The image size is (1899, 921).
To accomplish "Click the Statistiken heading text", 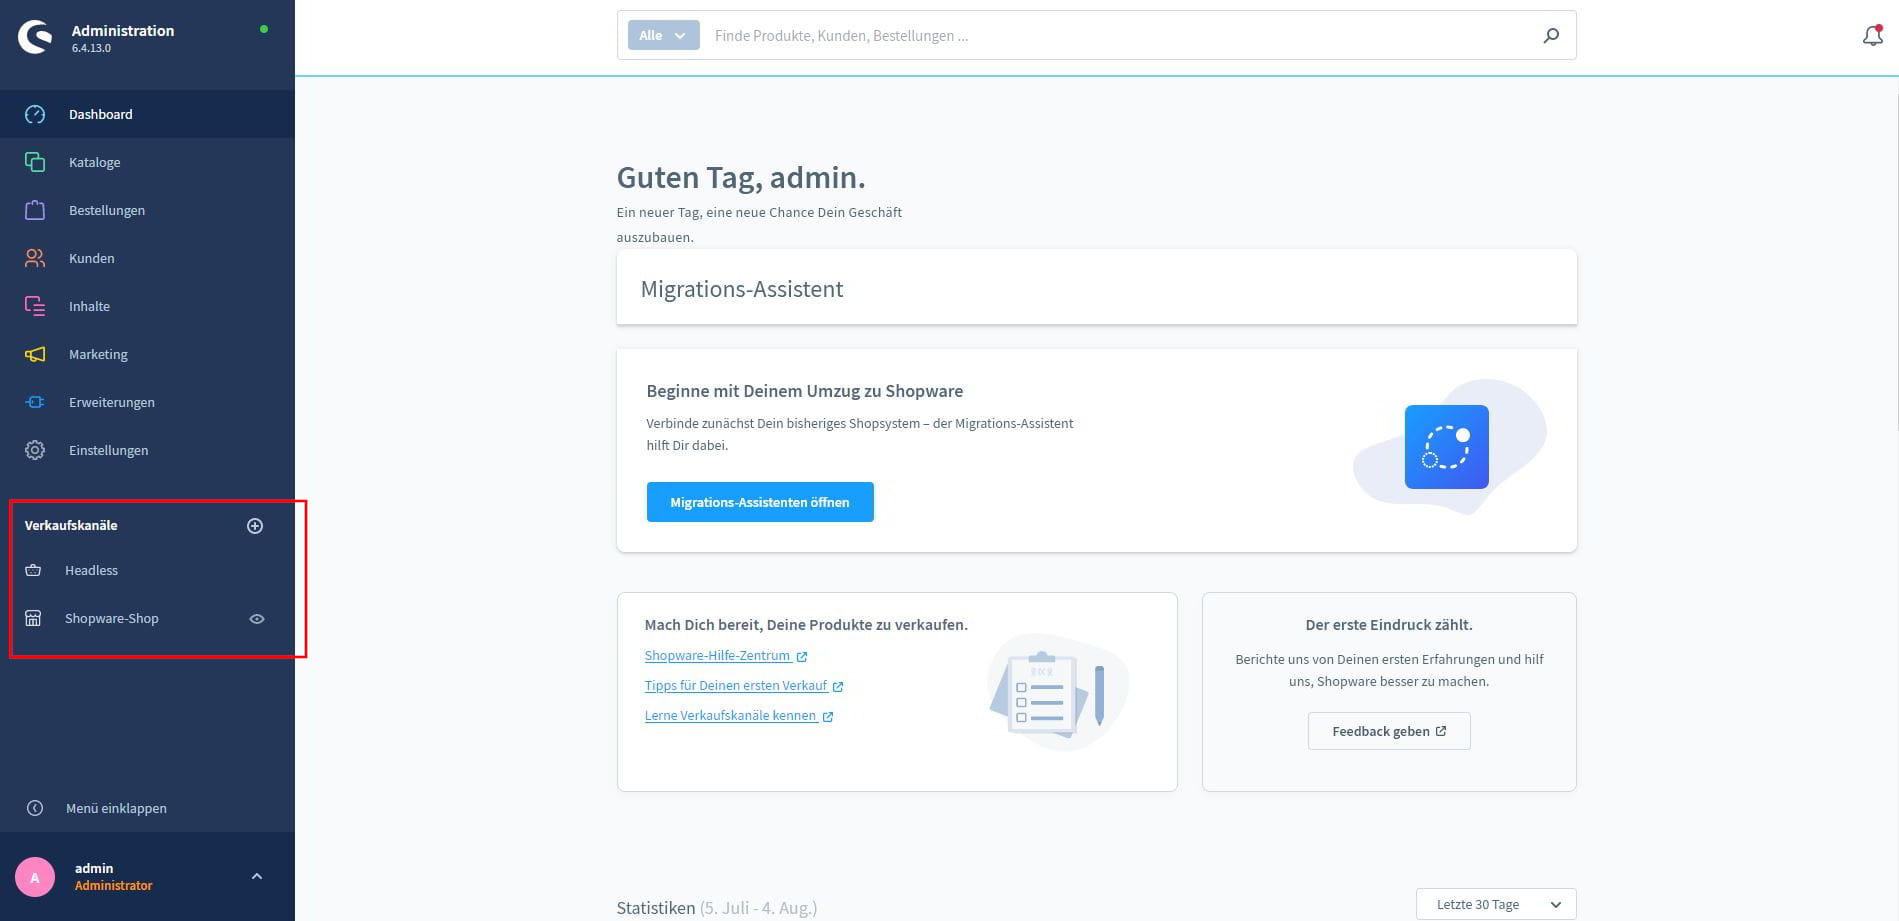I will coord(656,908).
